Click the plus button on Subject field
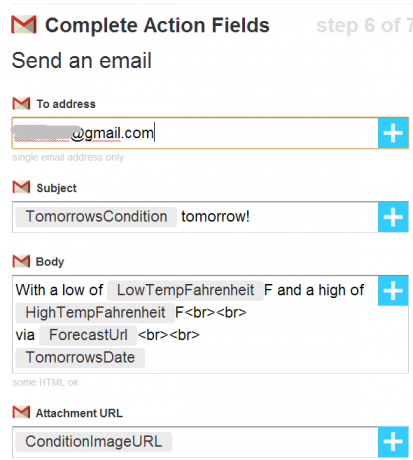This screenshot has height=460, width=413. click(x=393, y=217)
